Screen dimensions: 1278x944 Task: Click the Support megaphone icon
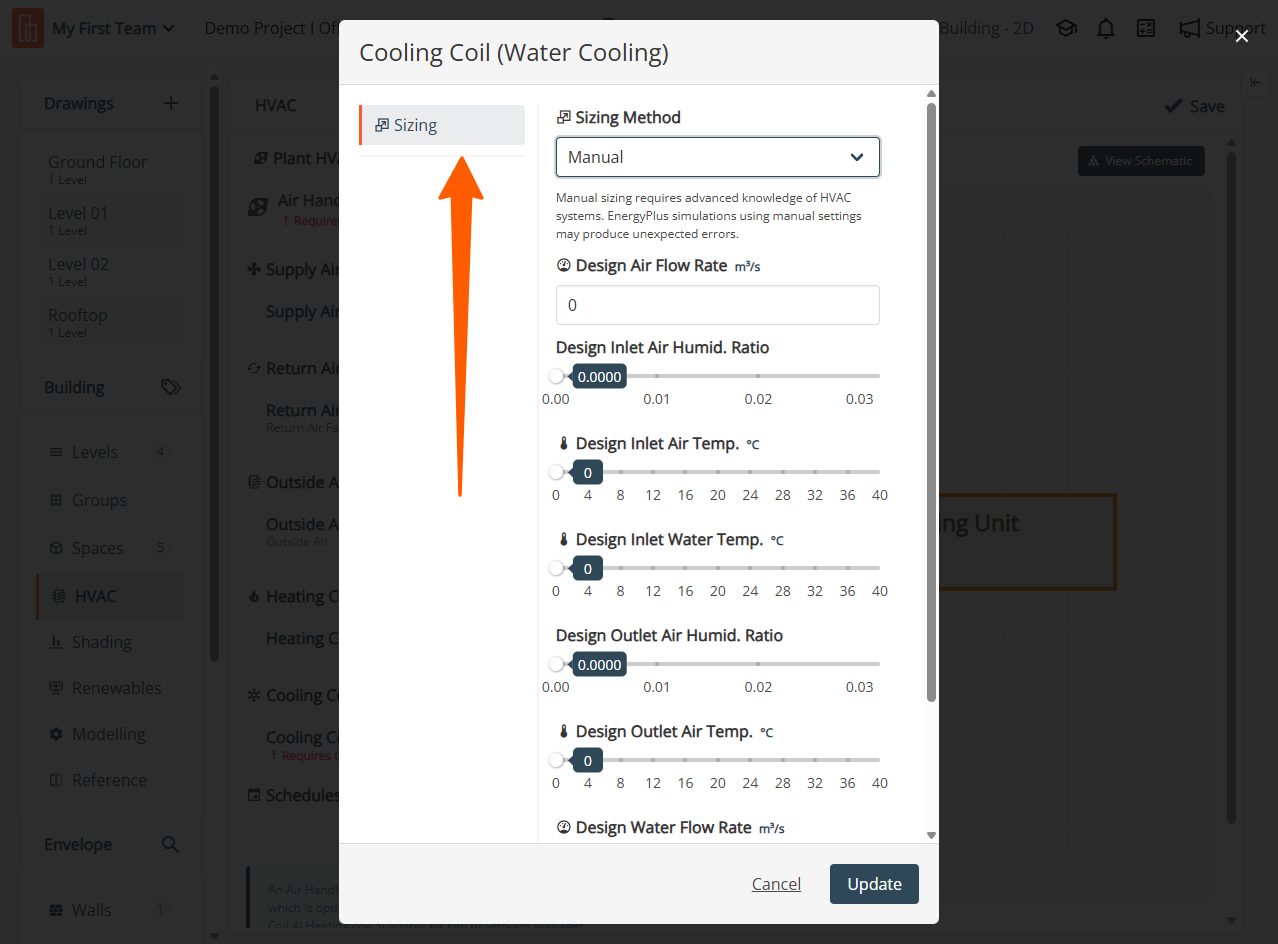coord(1189,28)
